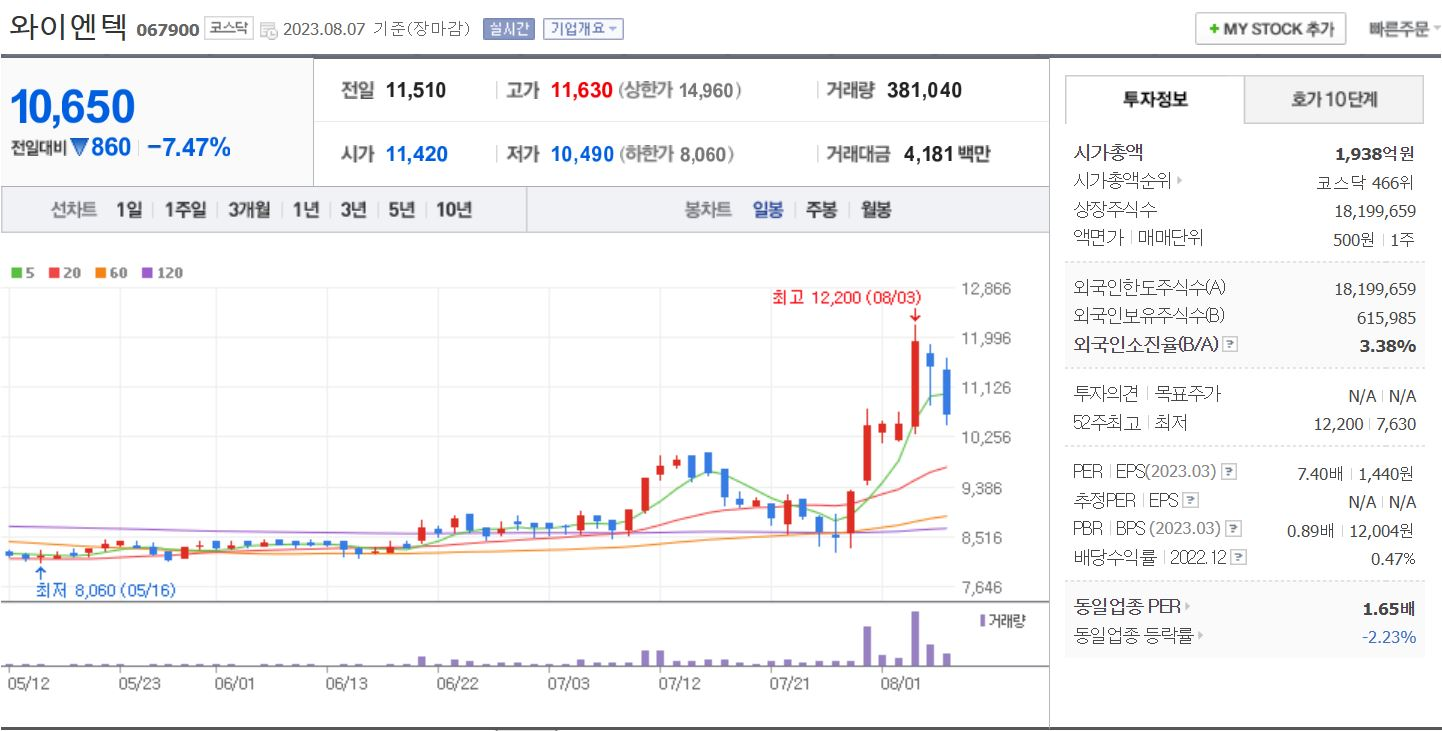This screenshot has height=731, width=1442.
Task: Select the 1일 line chart period
Action: click(129, 210)
